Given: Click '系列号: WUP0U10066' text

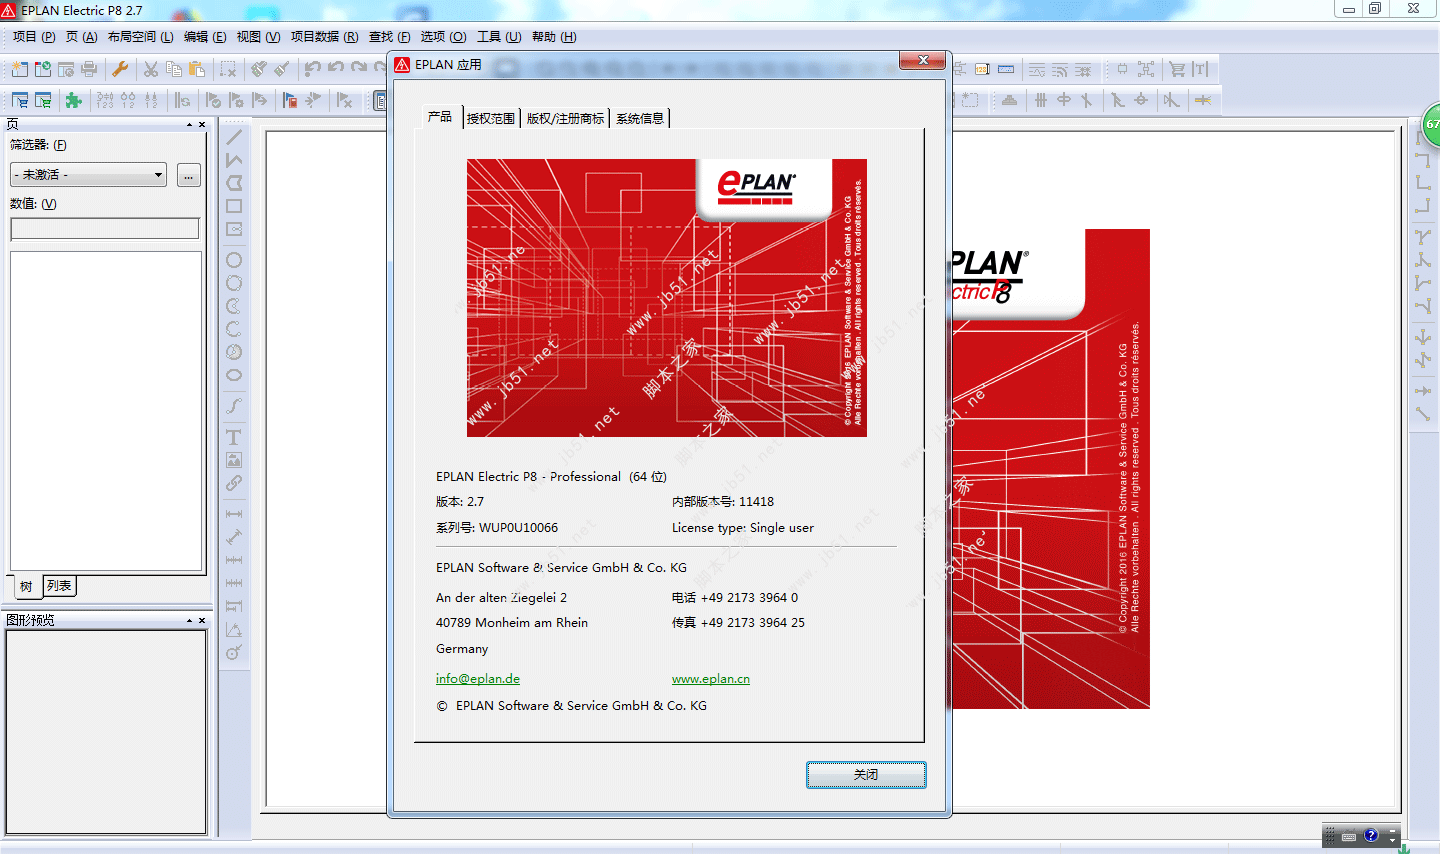Looking at the screenshot, I should tap(497, 528).
